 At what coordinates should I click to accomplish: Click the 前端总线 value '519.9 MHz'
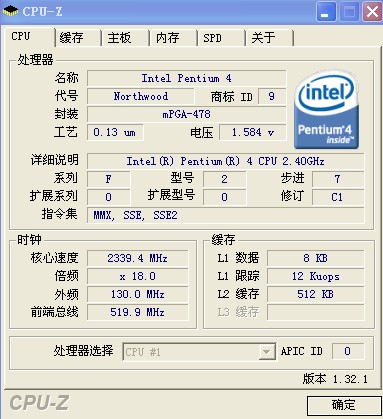tap(138, 312)
